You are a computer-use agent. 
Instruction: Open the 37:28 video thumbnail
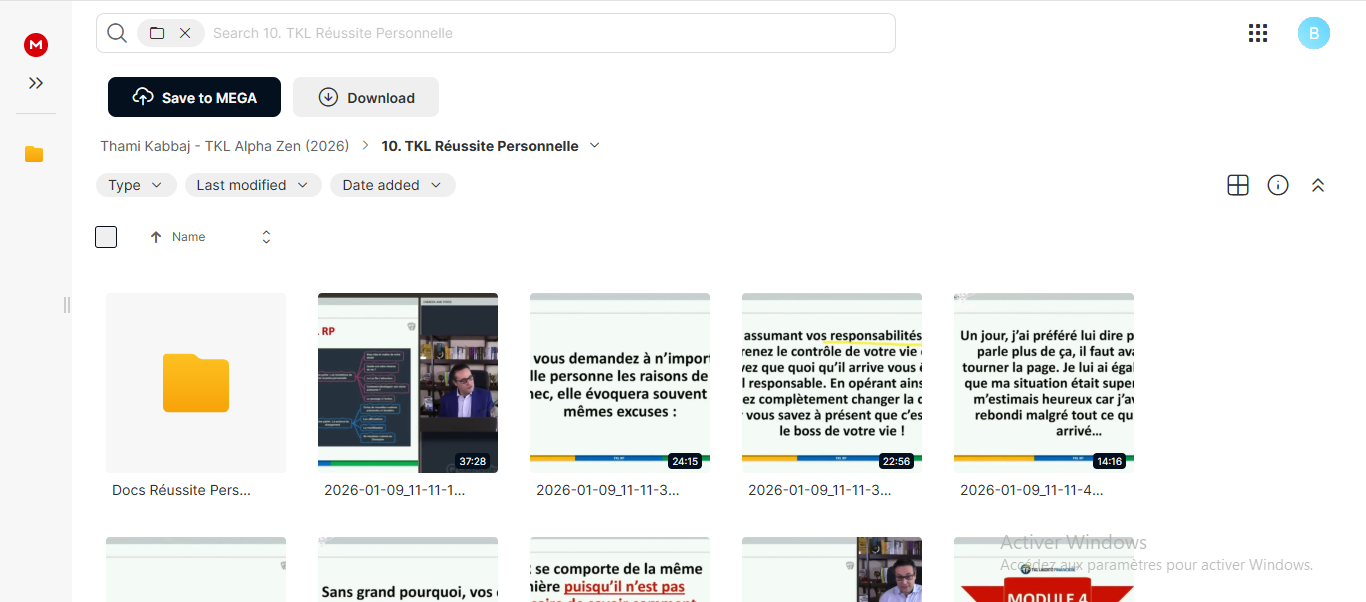[x=408, y=383]
